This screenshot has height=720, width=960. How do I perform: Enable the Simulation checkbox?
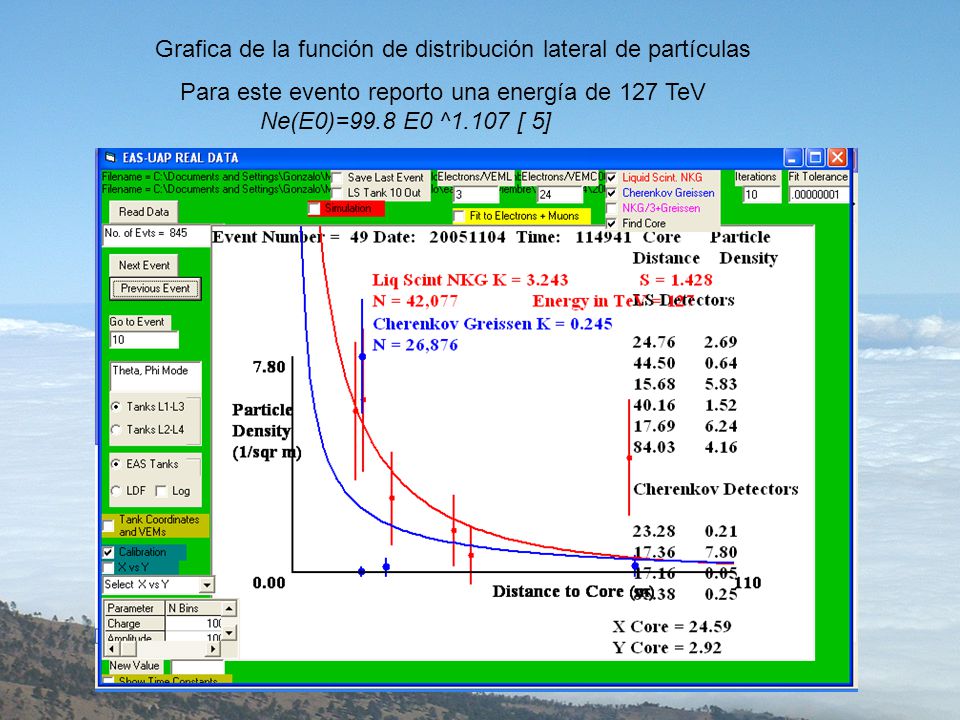[x=315, y=209]
